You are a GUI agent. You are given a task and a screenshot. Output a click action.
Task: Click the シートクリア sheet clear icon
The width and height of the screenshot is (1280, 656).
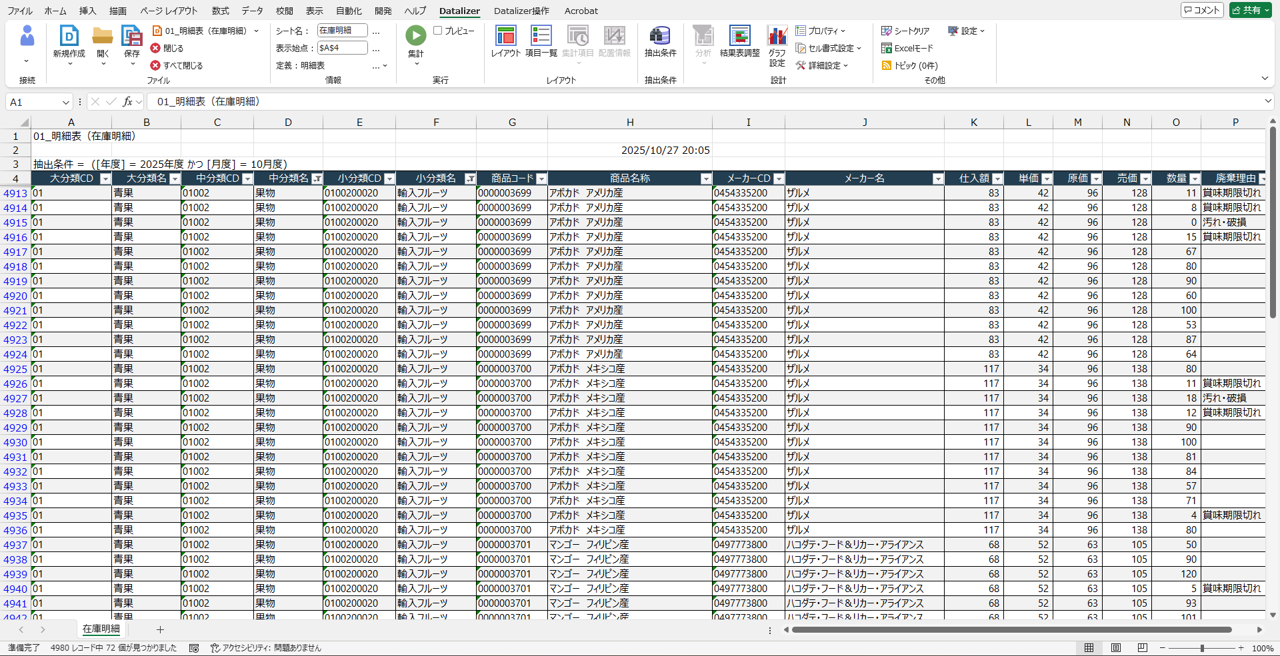[887, 31]
